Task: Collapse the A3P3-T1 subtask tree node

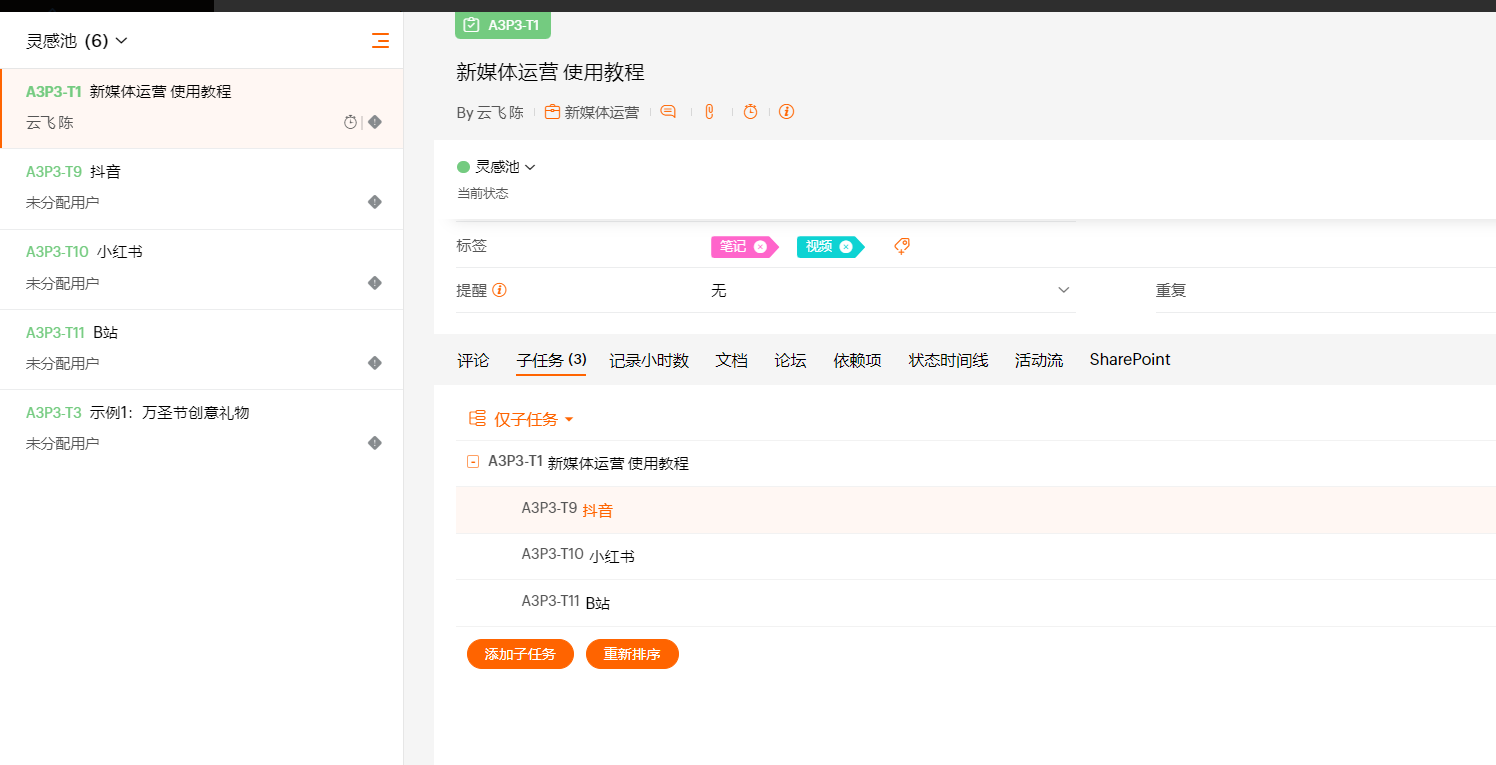Action: point(473,462)
